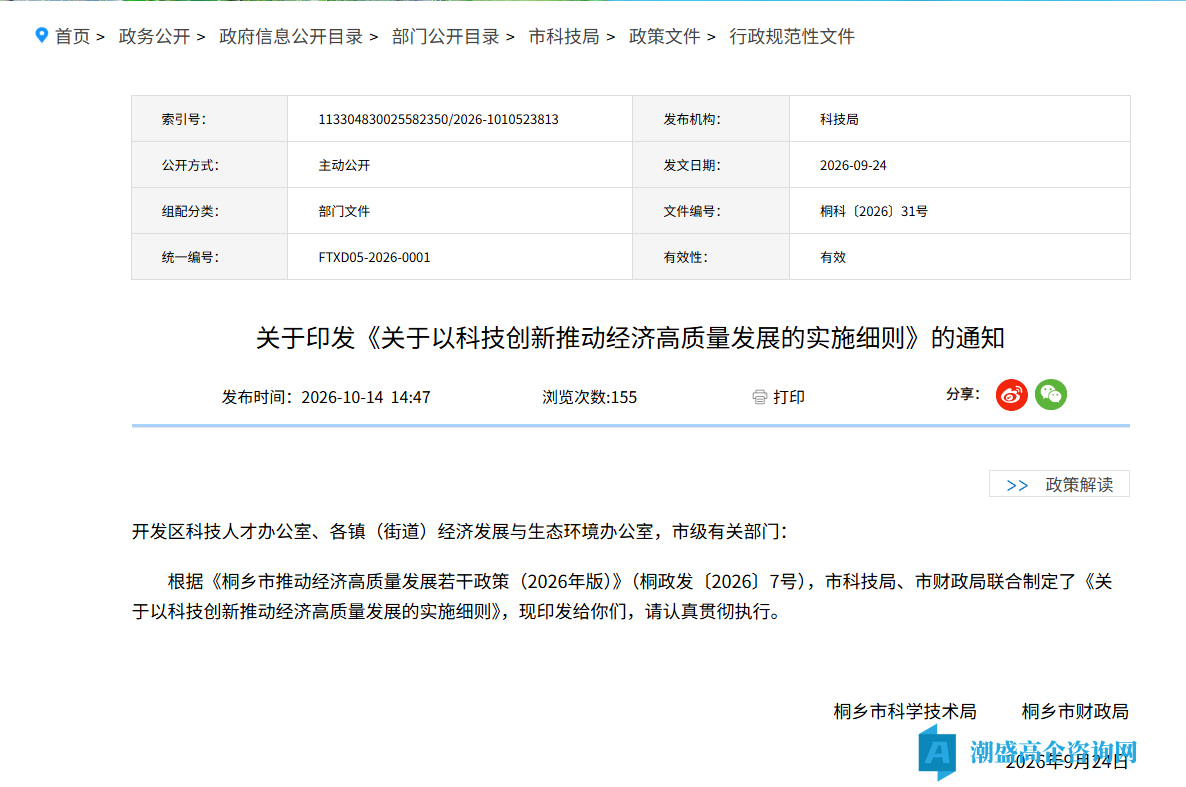Click the 科技局 publishing agency cell
1186x787 pixels.
coord(960,119)
